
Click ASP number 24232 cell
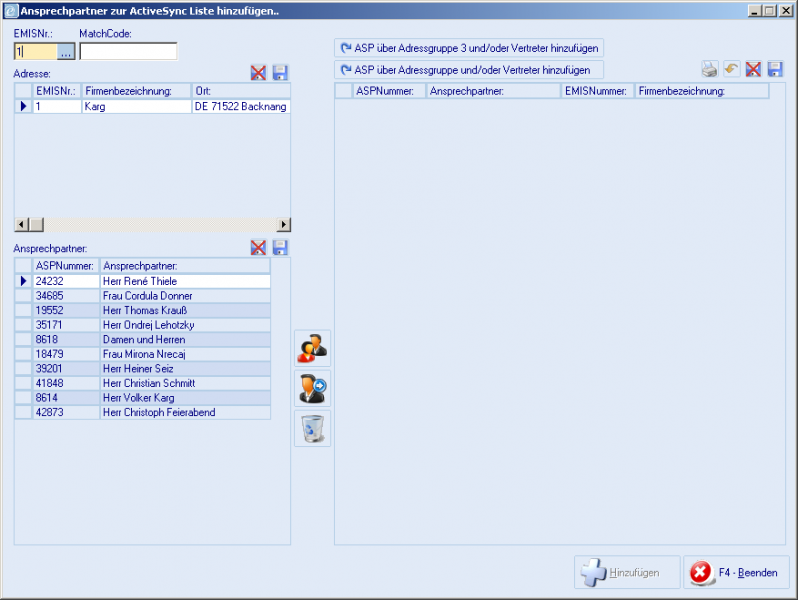pos(66,281)
